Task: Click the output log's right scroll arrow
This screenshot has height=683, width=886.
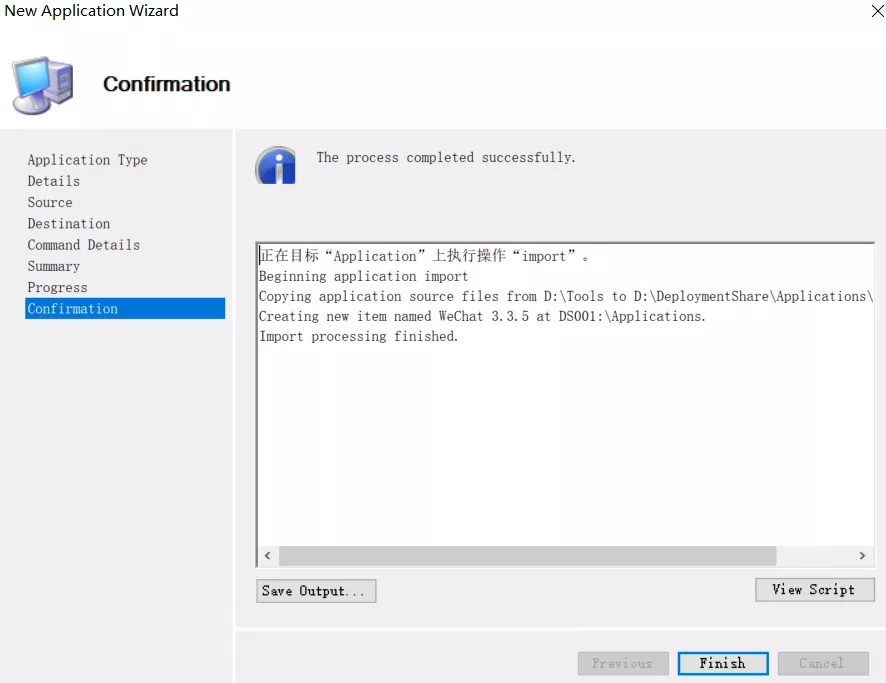Action: coord(862,556)
